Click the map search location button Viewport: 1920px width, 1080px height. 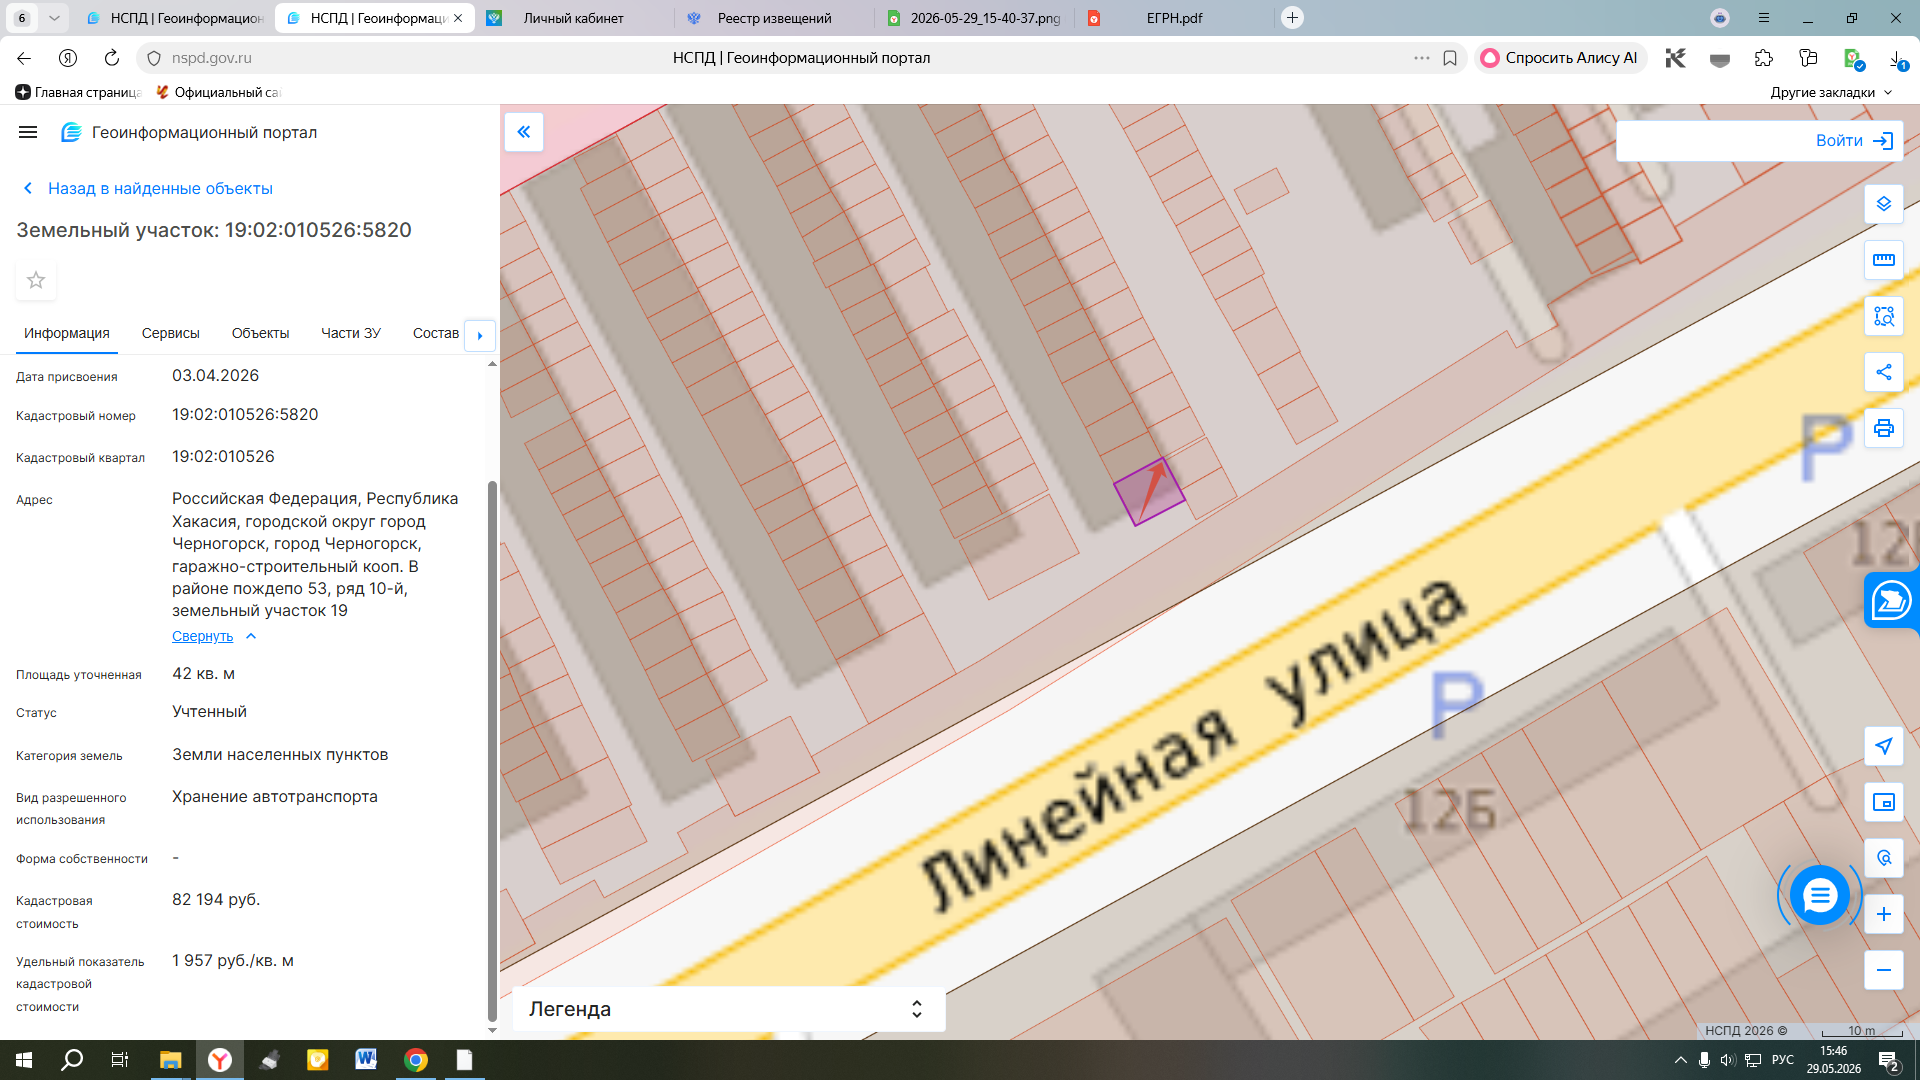1884,858
